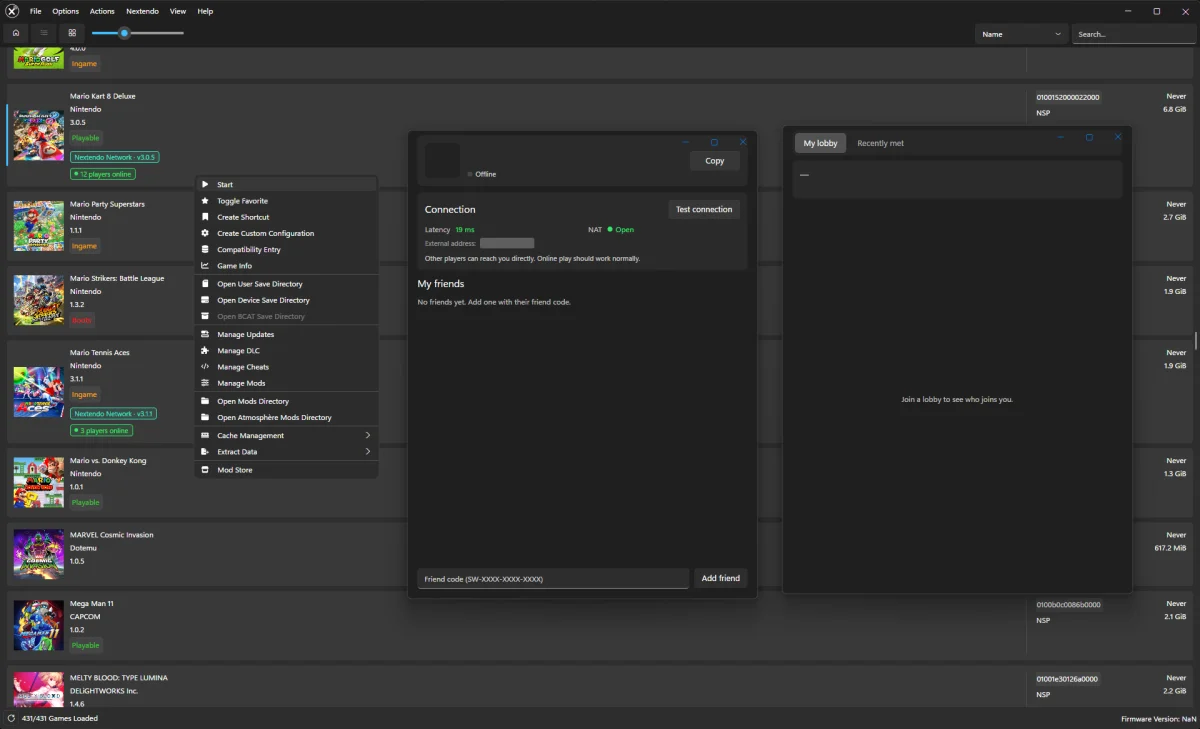Expand the Extract Data submenu arrow
The image size is (1200, 729).
(368, 452)
